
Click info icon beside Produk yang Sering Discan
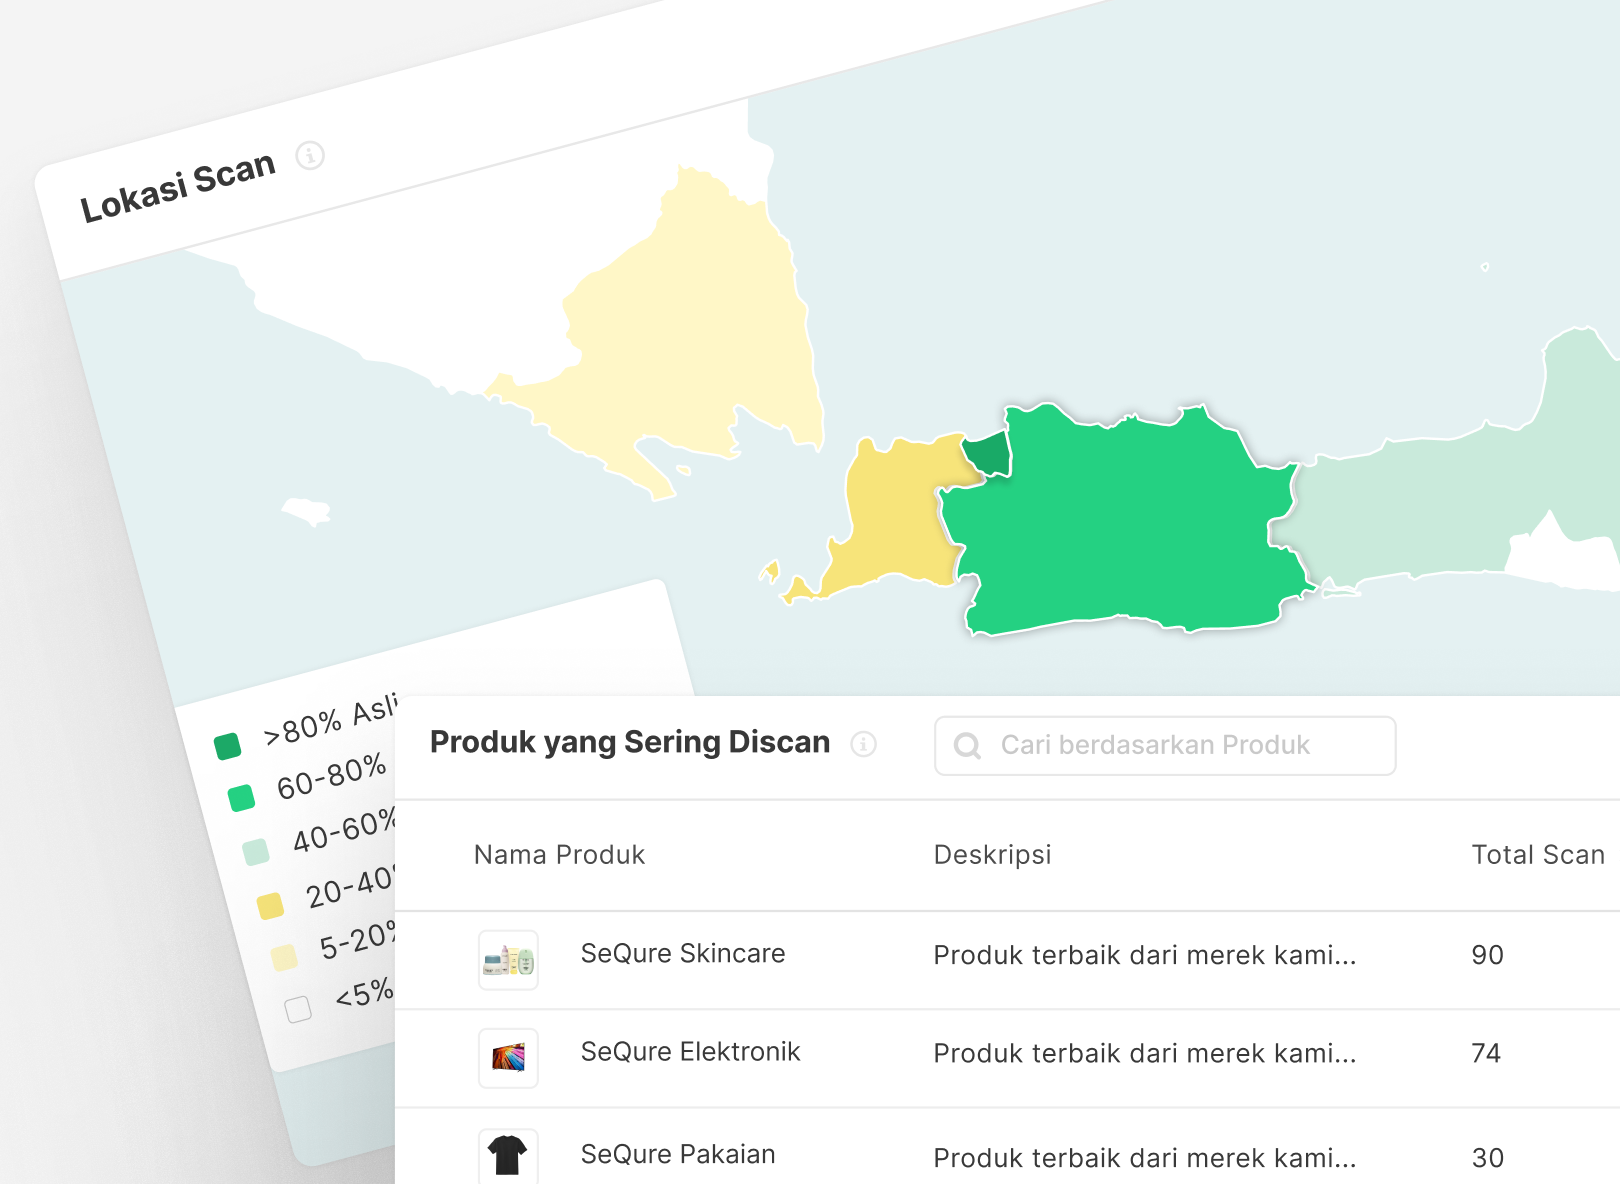(x=863, y=744)
